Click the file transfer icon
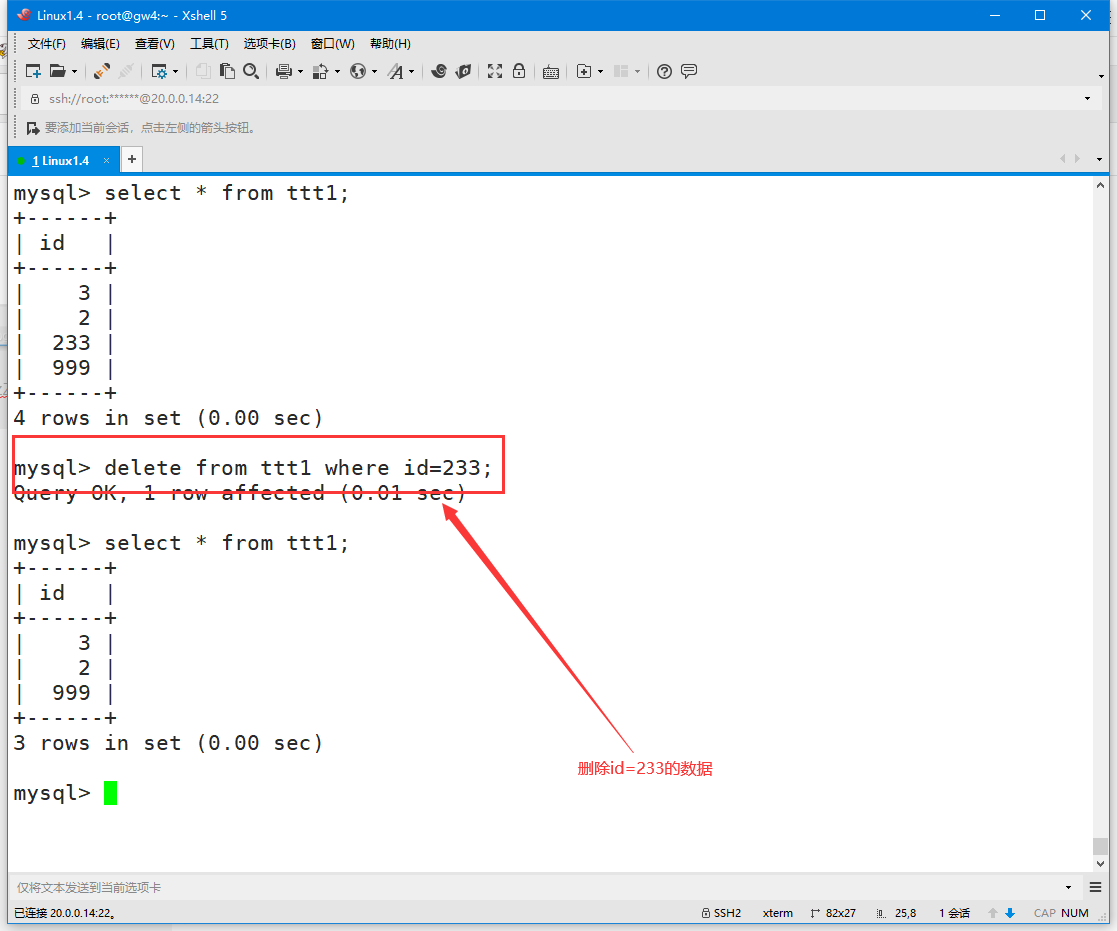 (x=321, y=71)
